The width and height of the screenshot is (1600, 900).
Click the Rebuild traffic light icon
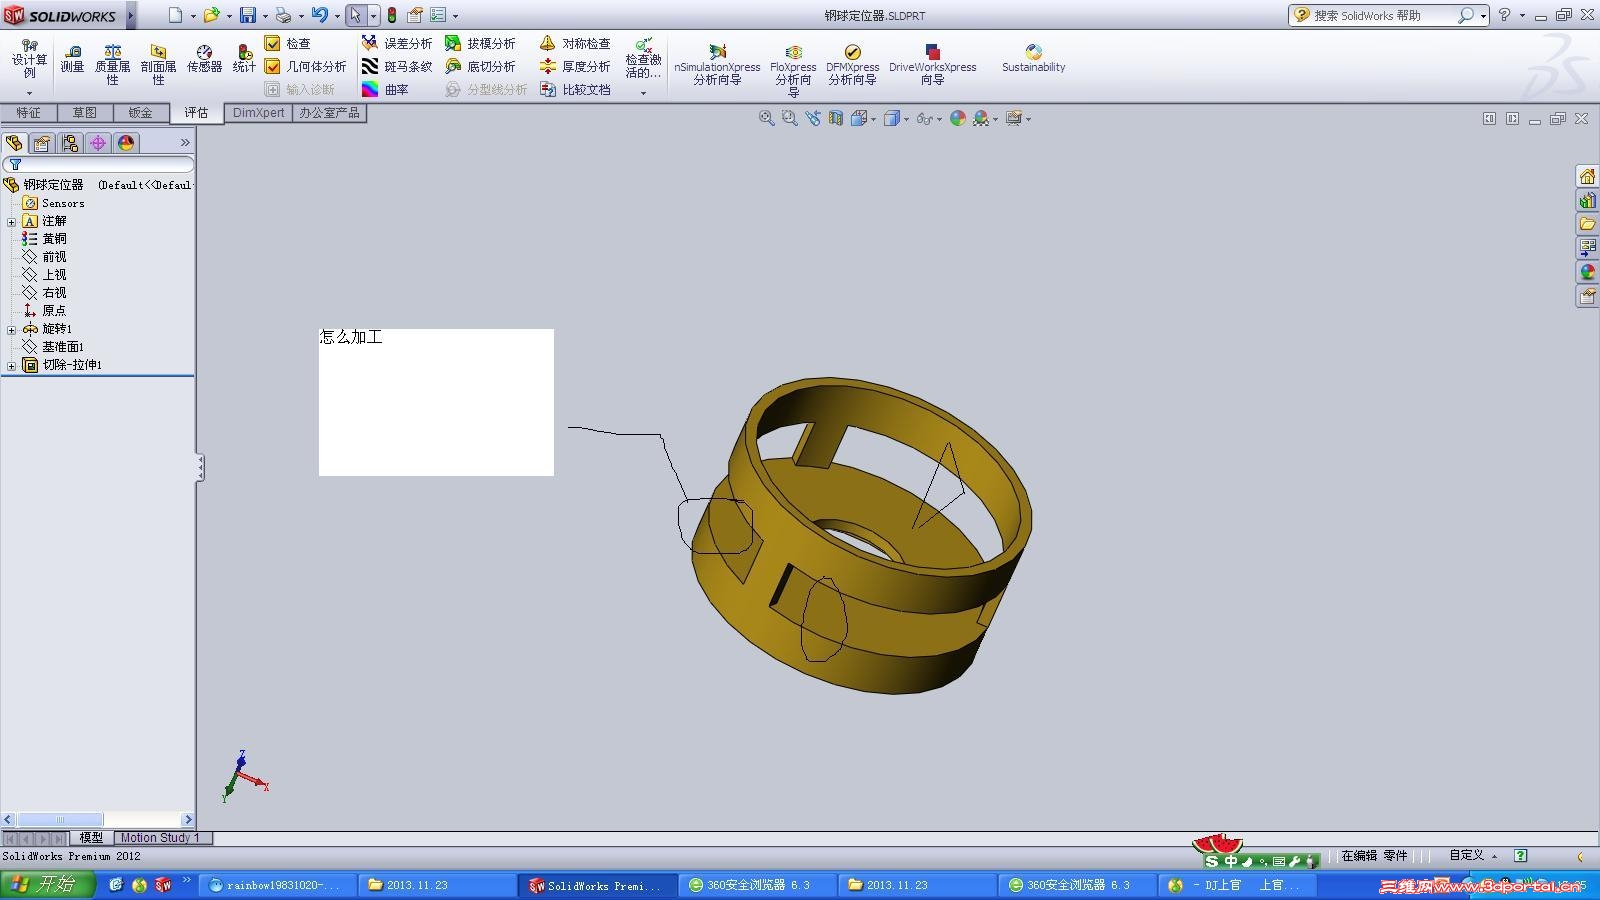[x=392, y=15]
